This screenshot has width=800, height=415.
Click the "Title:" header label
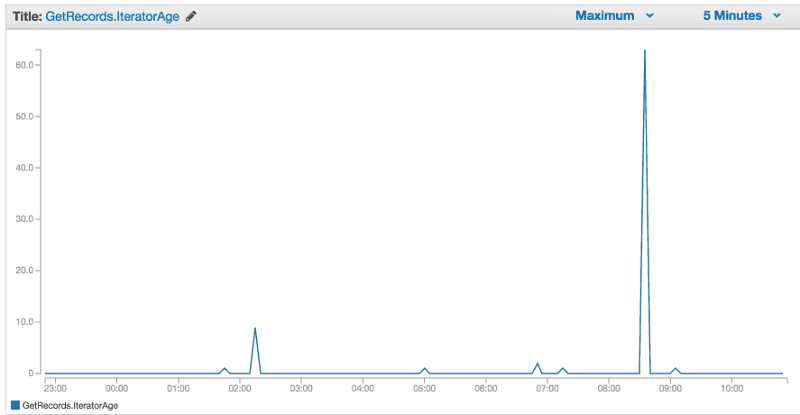pos(27,16)
